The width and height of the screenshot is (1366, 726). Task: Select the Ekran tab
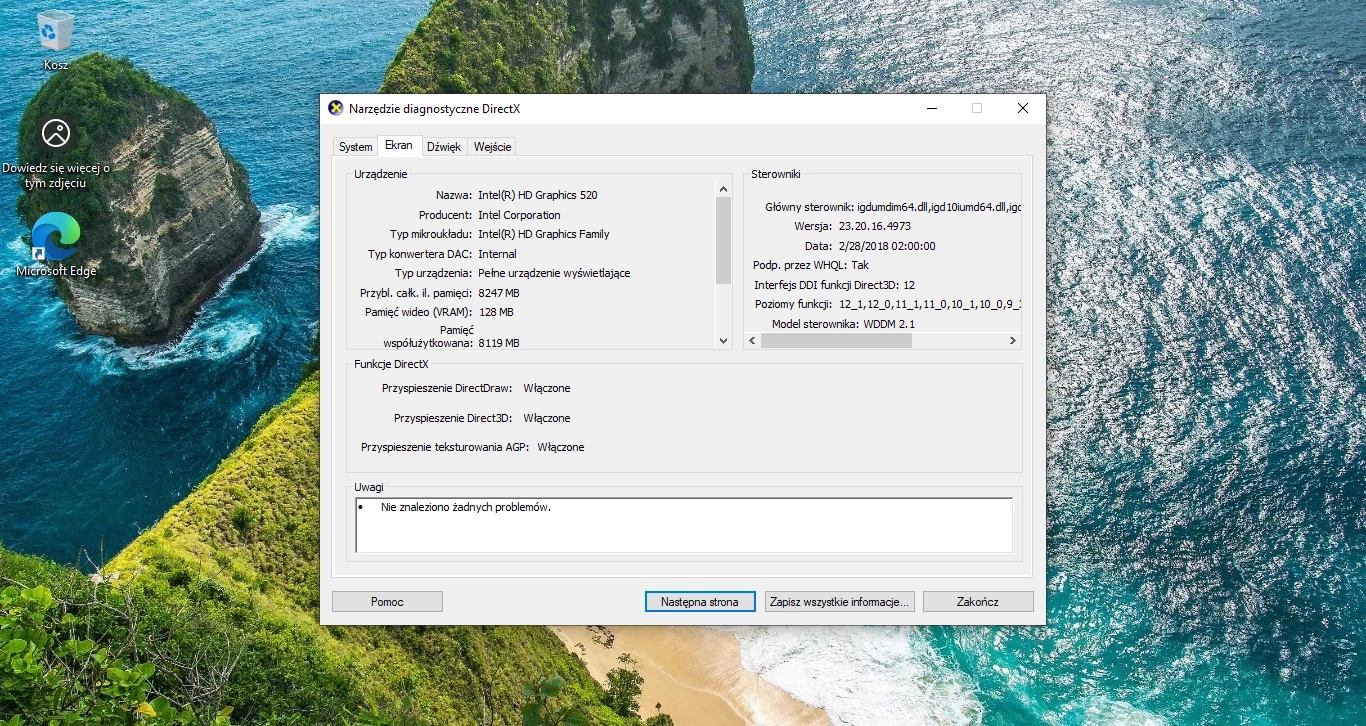coord(399,146)
